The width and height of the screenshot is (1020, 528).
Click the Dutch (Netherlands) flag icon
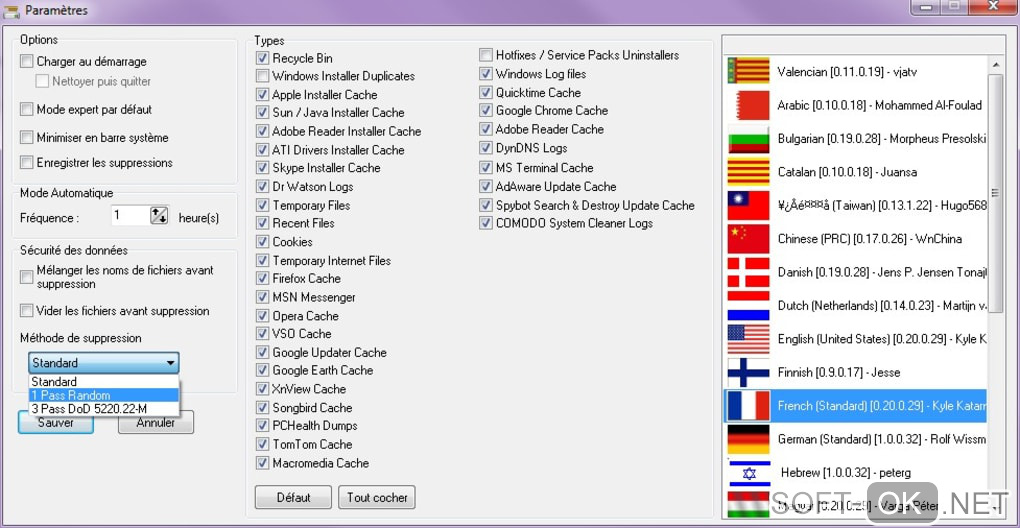point(748,306)
